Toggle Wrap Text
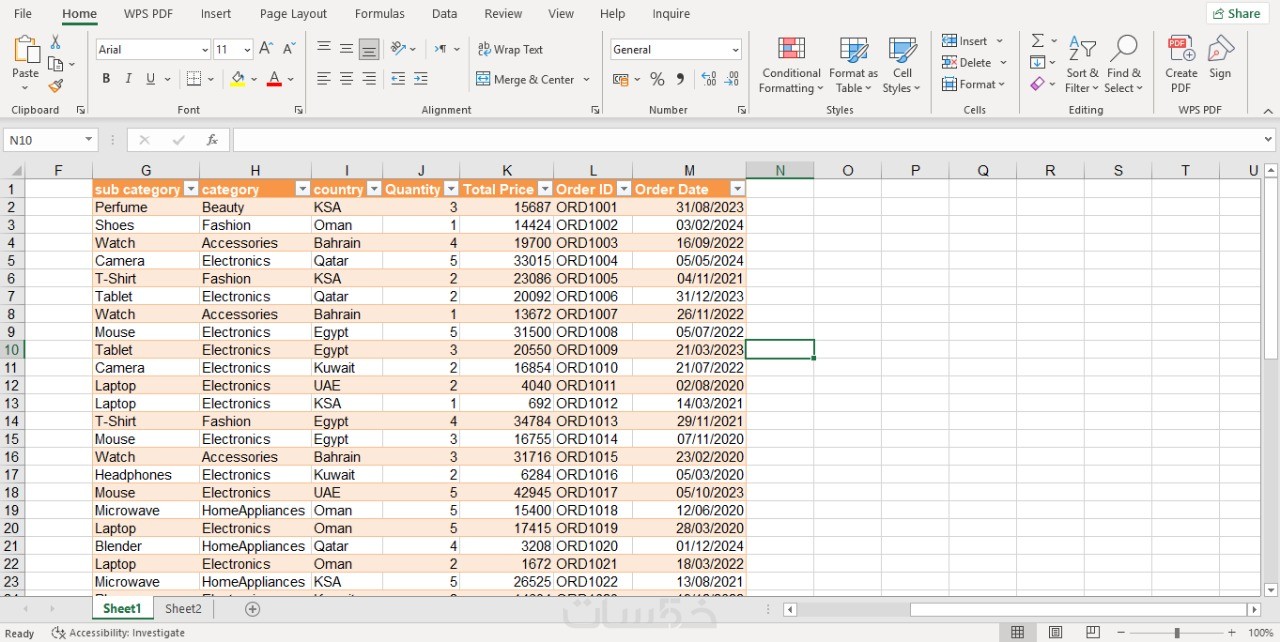The height and width of the screenshot is (642, 1280). [x=511, y=49]
